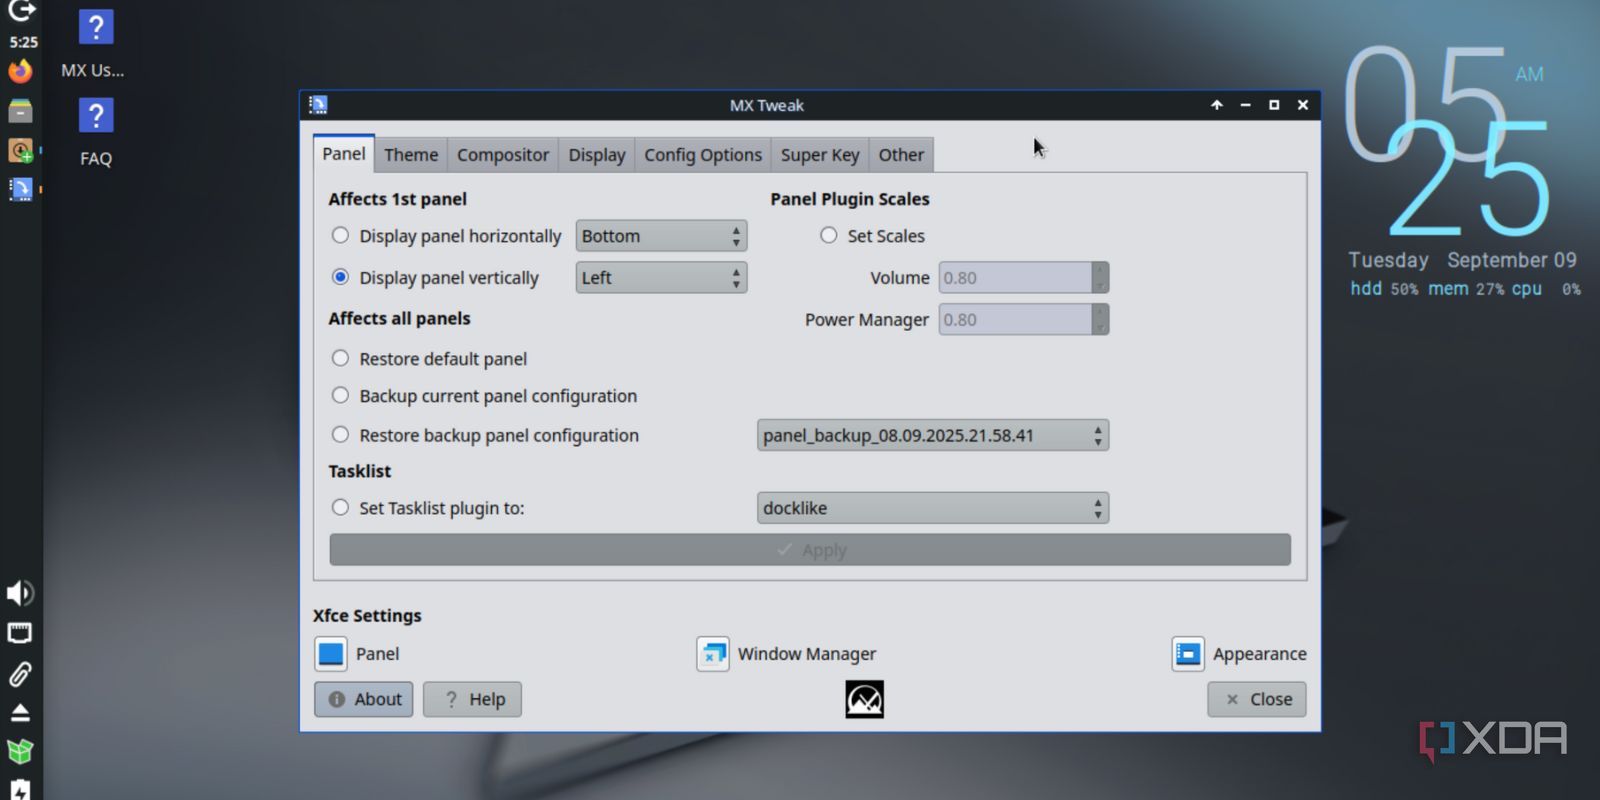This screenshot has width=1600, height=800.
Task: Switch to the Panel tab
Action: [344, 154]
